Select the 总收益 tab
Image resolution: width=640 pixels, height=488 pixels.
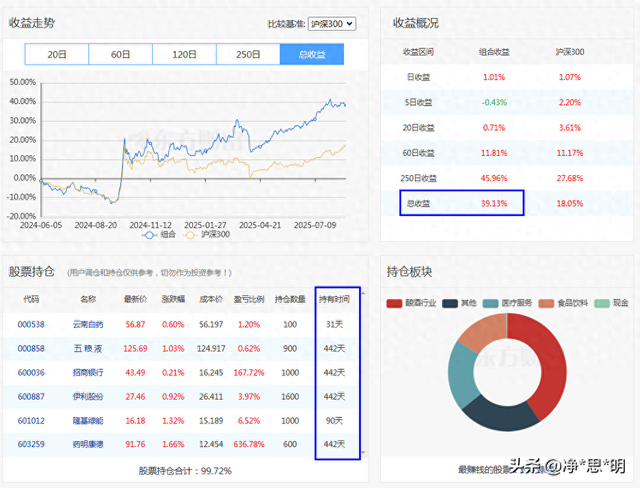click(x=311, y=55)
